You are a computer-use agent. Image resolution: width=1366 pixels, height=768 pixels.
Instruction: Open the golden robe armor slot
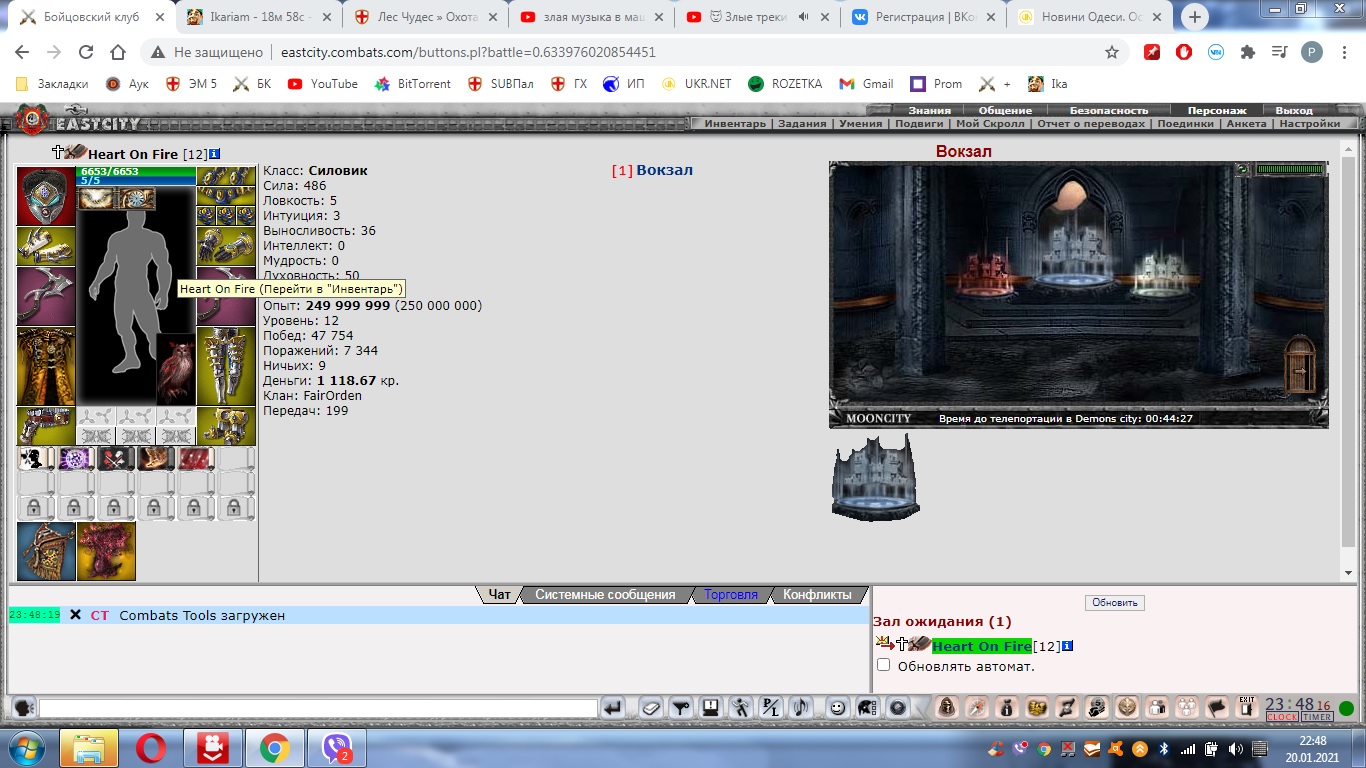[x=46, y=366]
